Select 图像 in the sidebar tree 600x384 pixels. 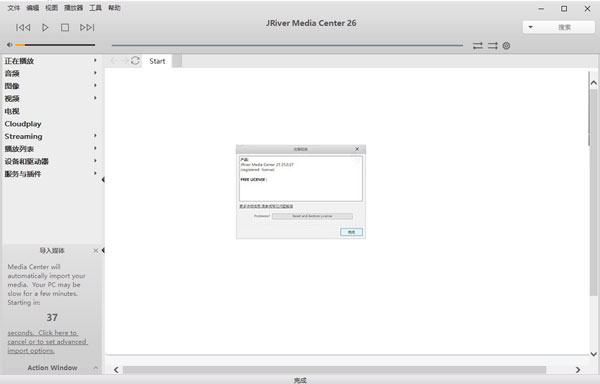coord(12,86)
